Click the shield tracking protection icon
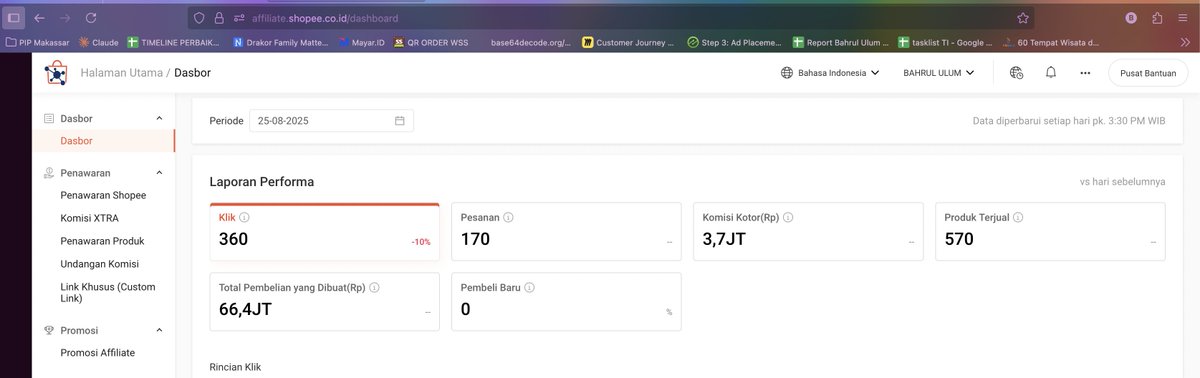This screenshot has width=1200, height=378. [x=199, y=18]
